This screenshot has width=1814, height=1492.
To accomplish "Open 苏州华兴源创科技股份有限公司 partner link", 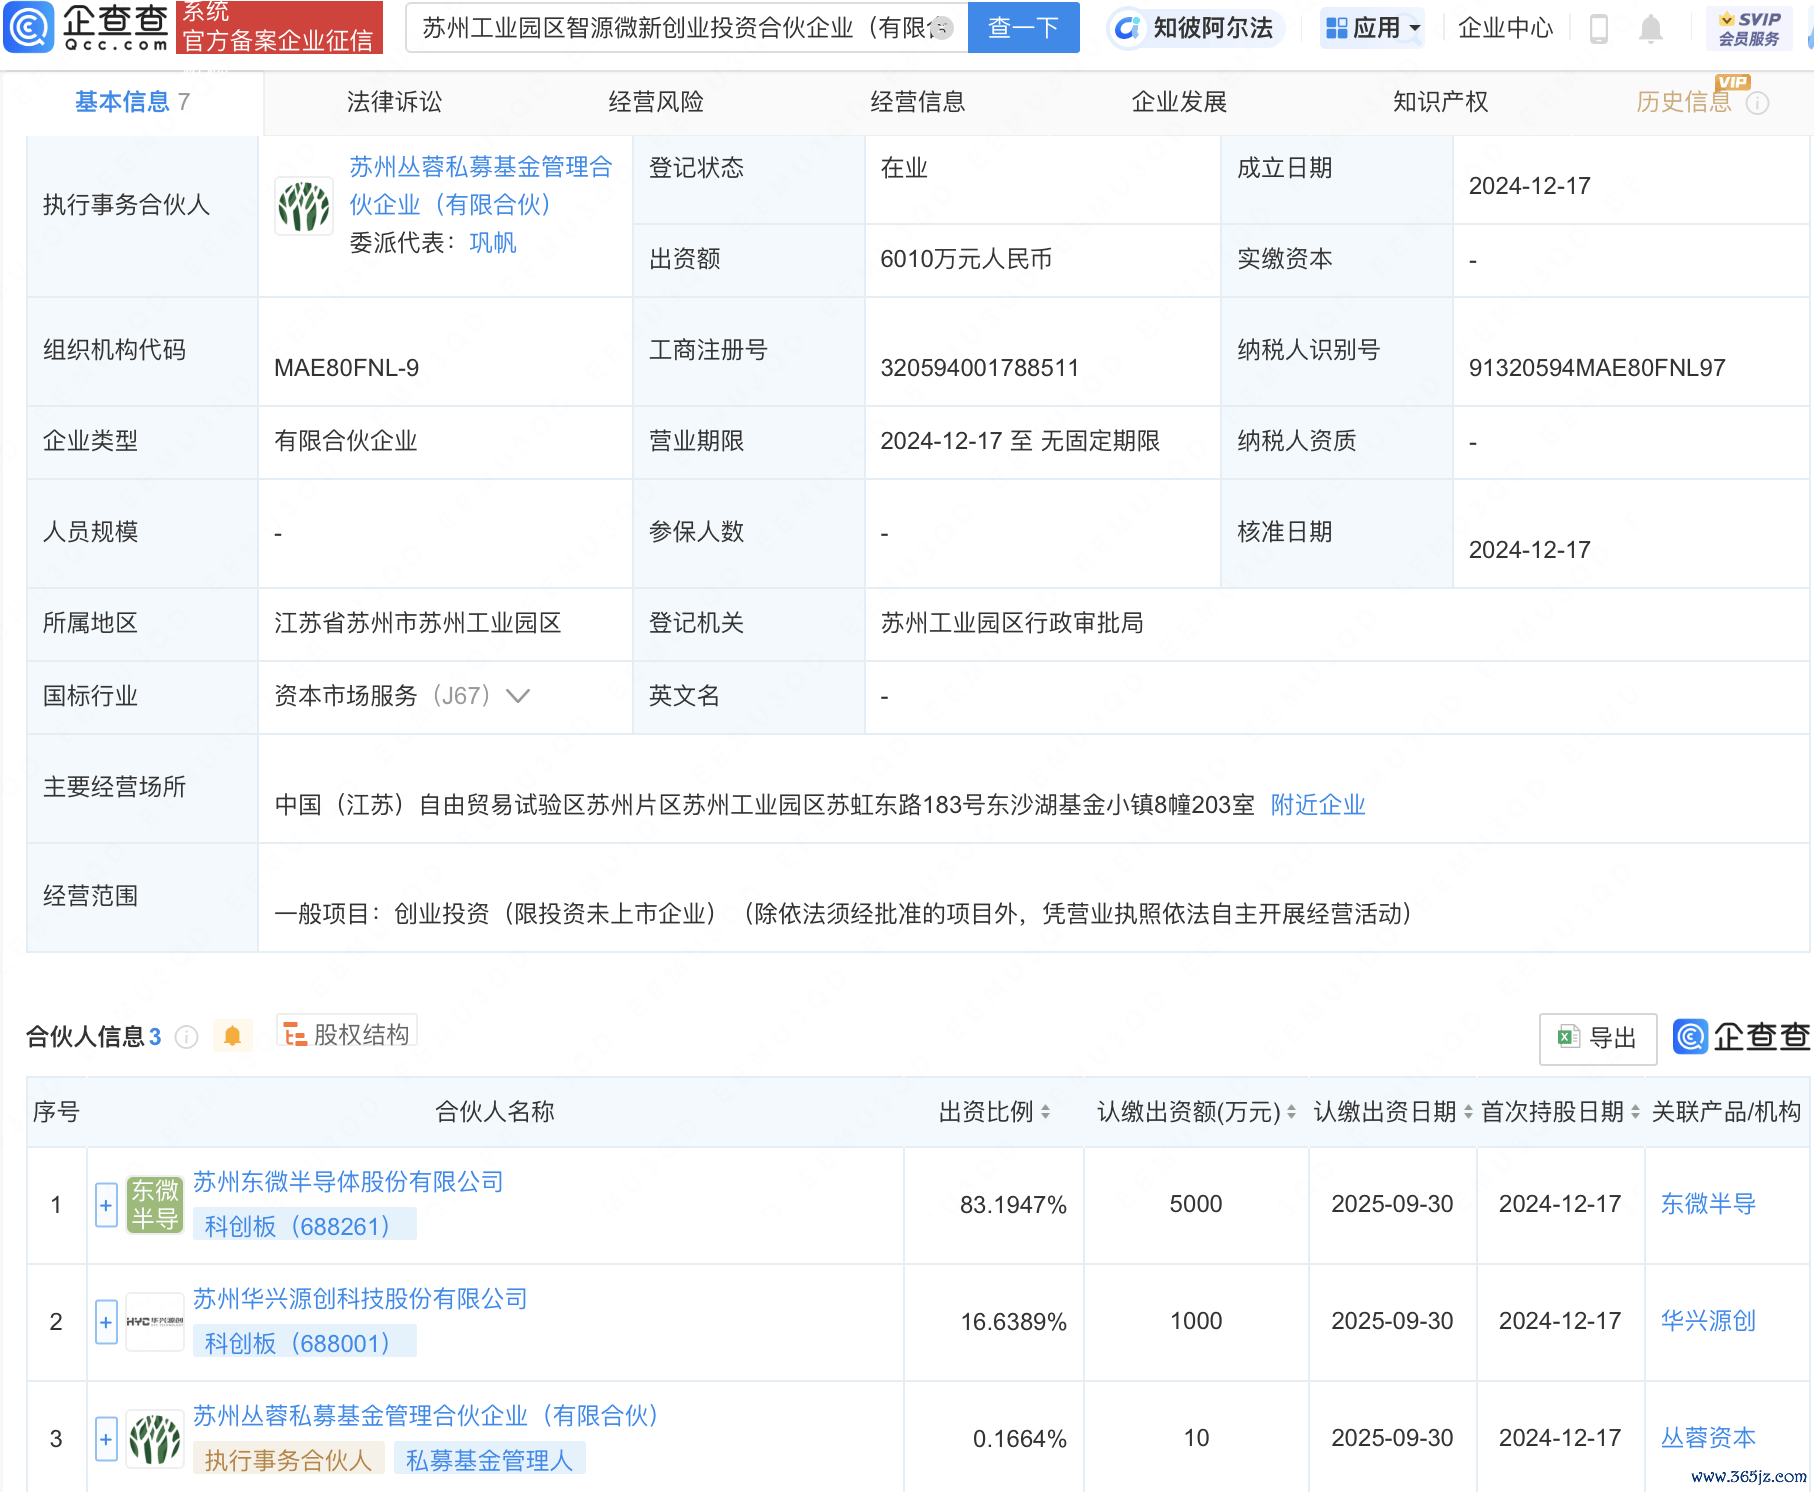I will click(x=360, y=1299).
